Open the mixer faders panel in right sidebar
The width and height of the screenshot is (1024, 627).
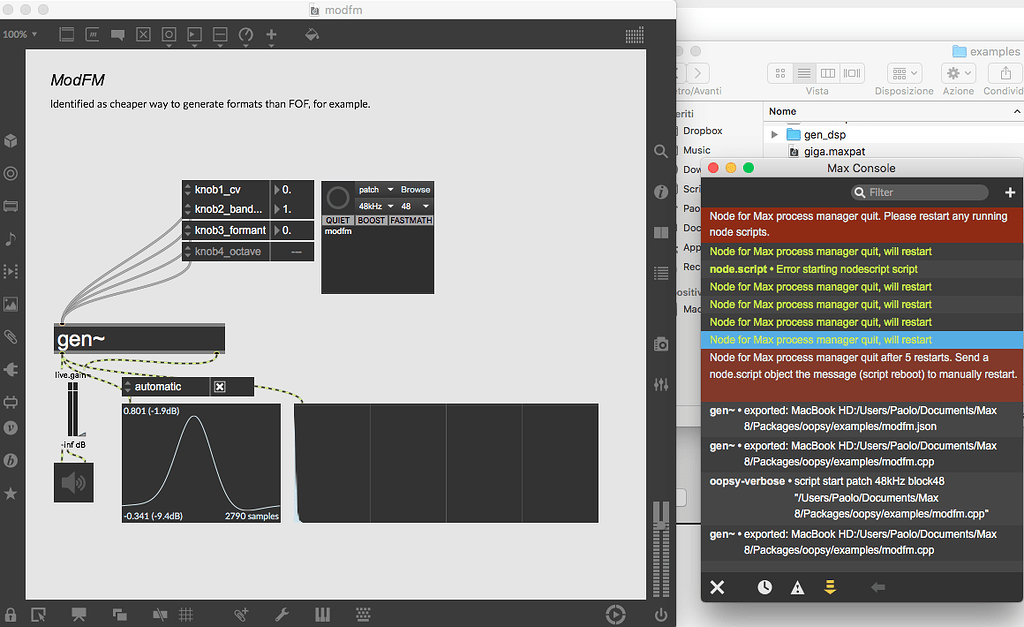coord(660,384)
